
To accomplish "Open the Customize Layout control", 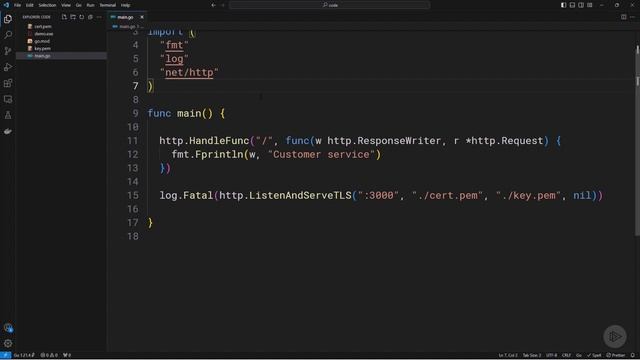I will [x=590, y=5].
